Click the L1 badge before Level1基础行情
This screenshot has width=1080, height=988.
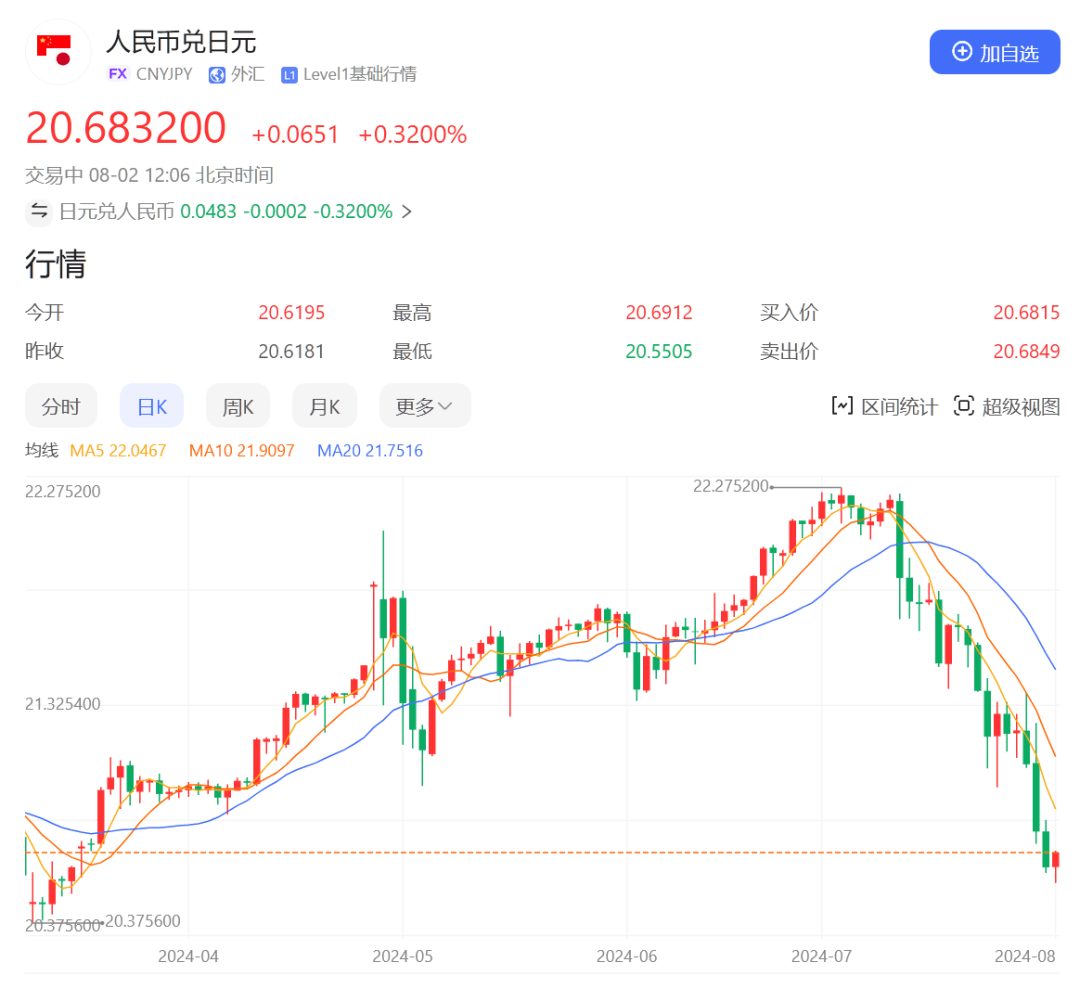(290, 74)
